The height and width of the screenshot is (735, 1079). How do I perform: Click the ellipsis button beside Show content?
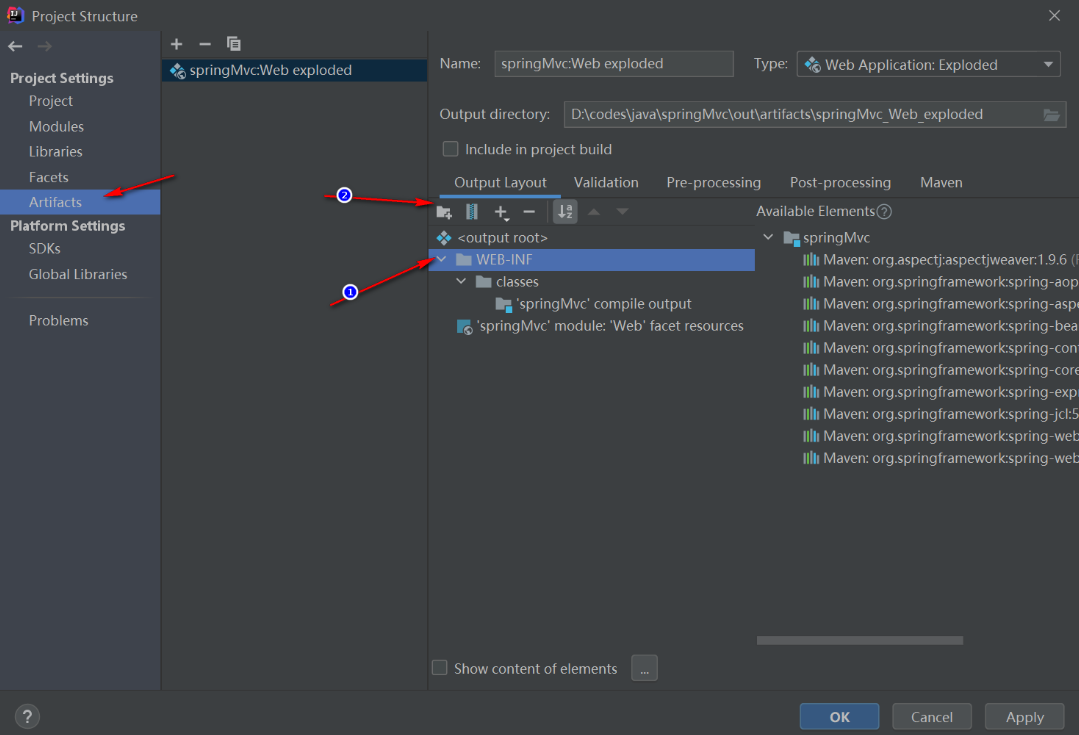pos(644,668)
